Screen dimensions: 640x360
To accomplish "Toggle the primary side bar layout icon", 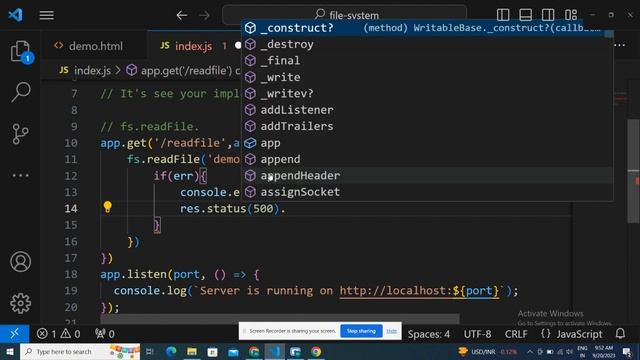I will pyautogui.click(x=503, y=15).
